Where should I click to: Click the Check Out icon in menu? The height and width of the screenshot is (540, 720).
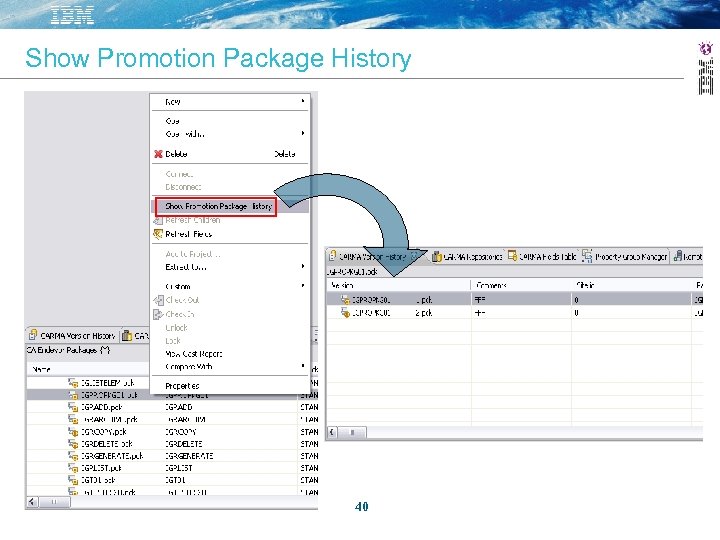coord(158,300)
